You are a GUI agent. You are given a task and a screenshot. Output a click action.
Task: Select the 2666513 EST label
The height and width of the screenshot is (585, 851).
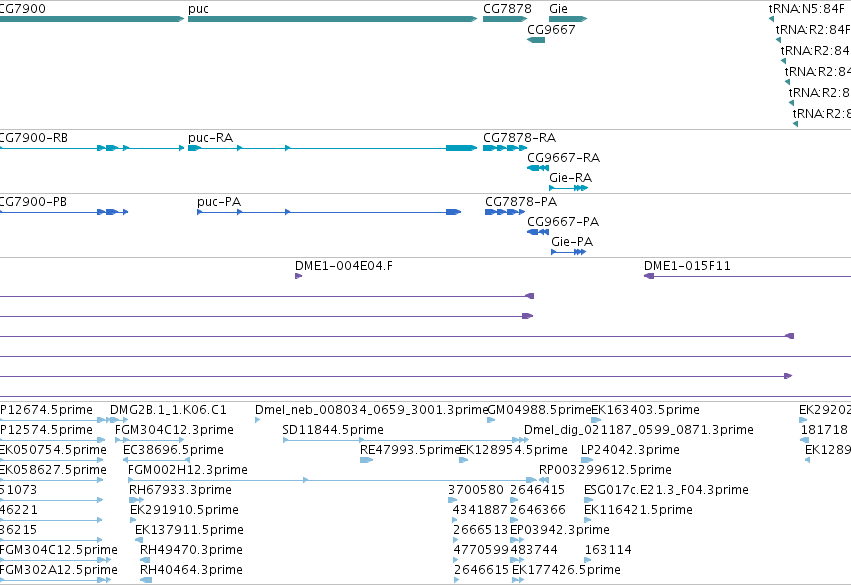(481, 530)
